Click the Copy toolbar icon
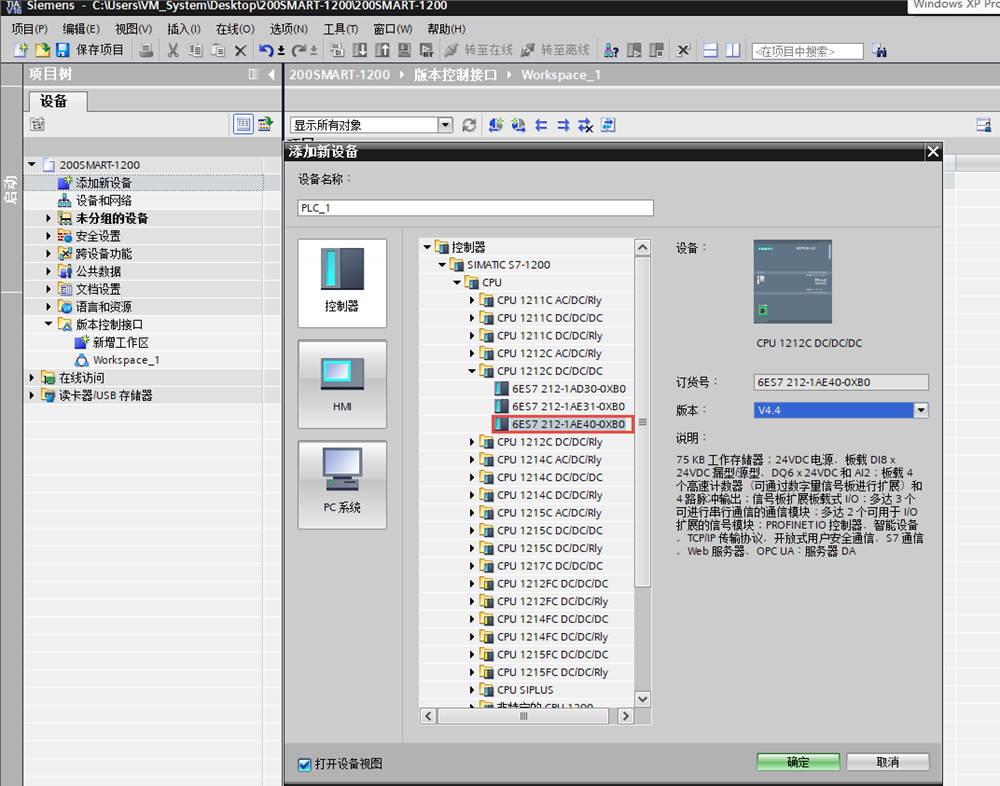The height and width of the screenshot is (786, 1000). point(196,50)
